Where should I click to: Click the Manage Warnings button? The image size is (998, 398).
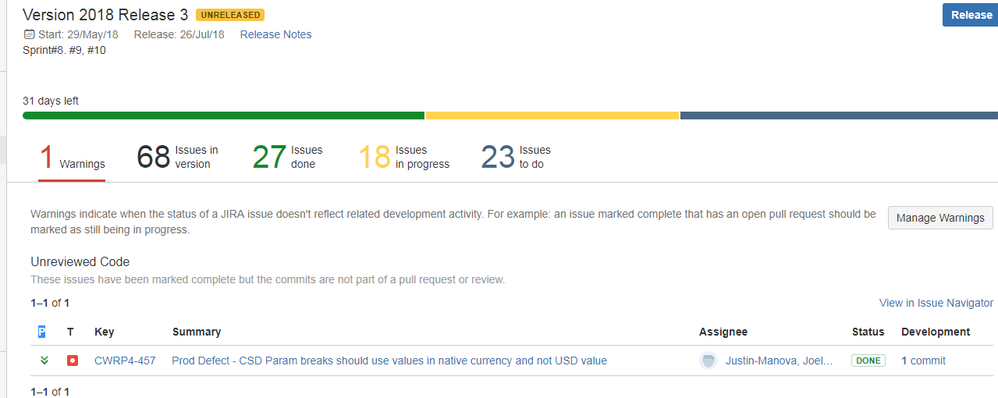940,218
